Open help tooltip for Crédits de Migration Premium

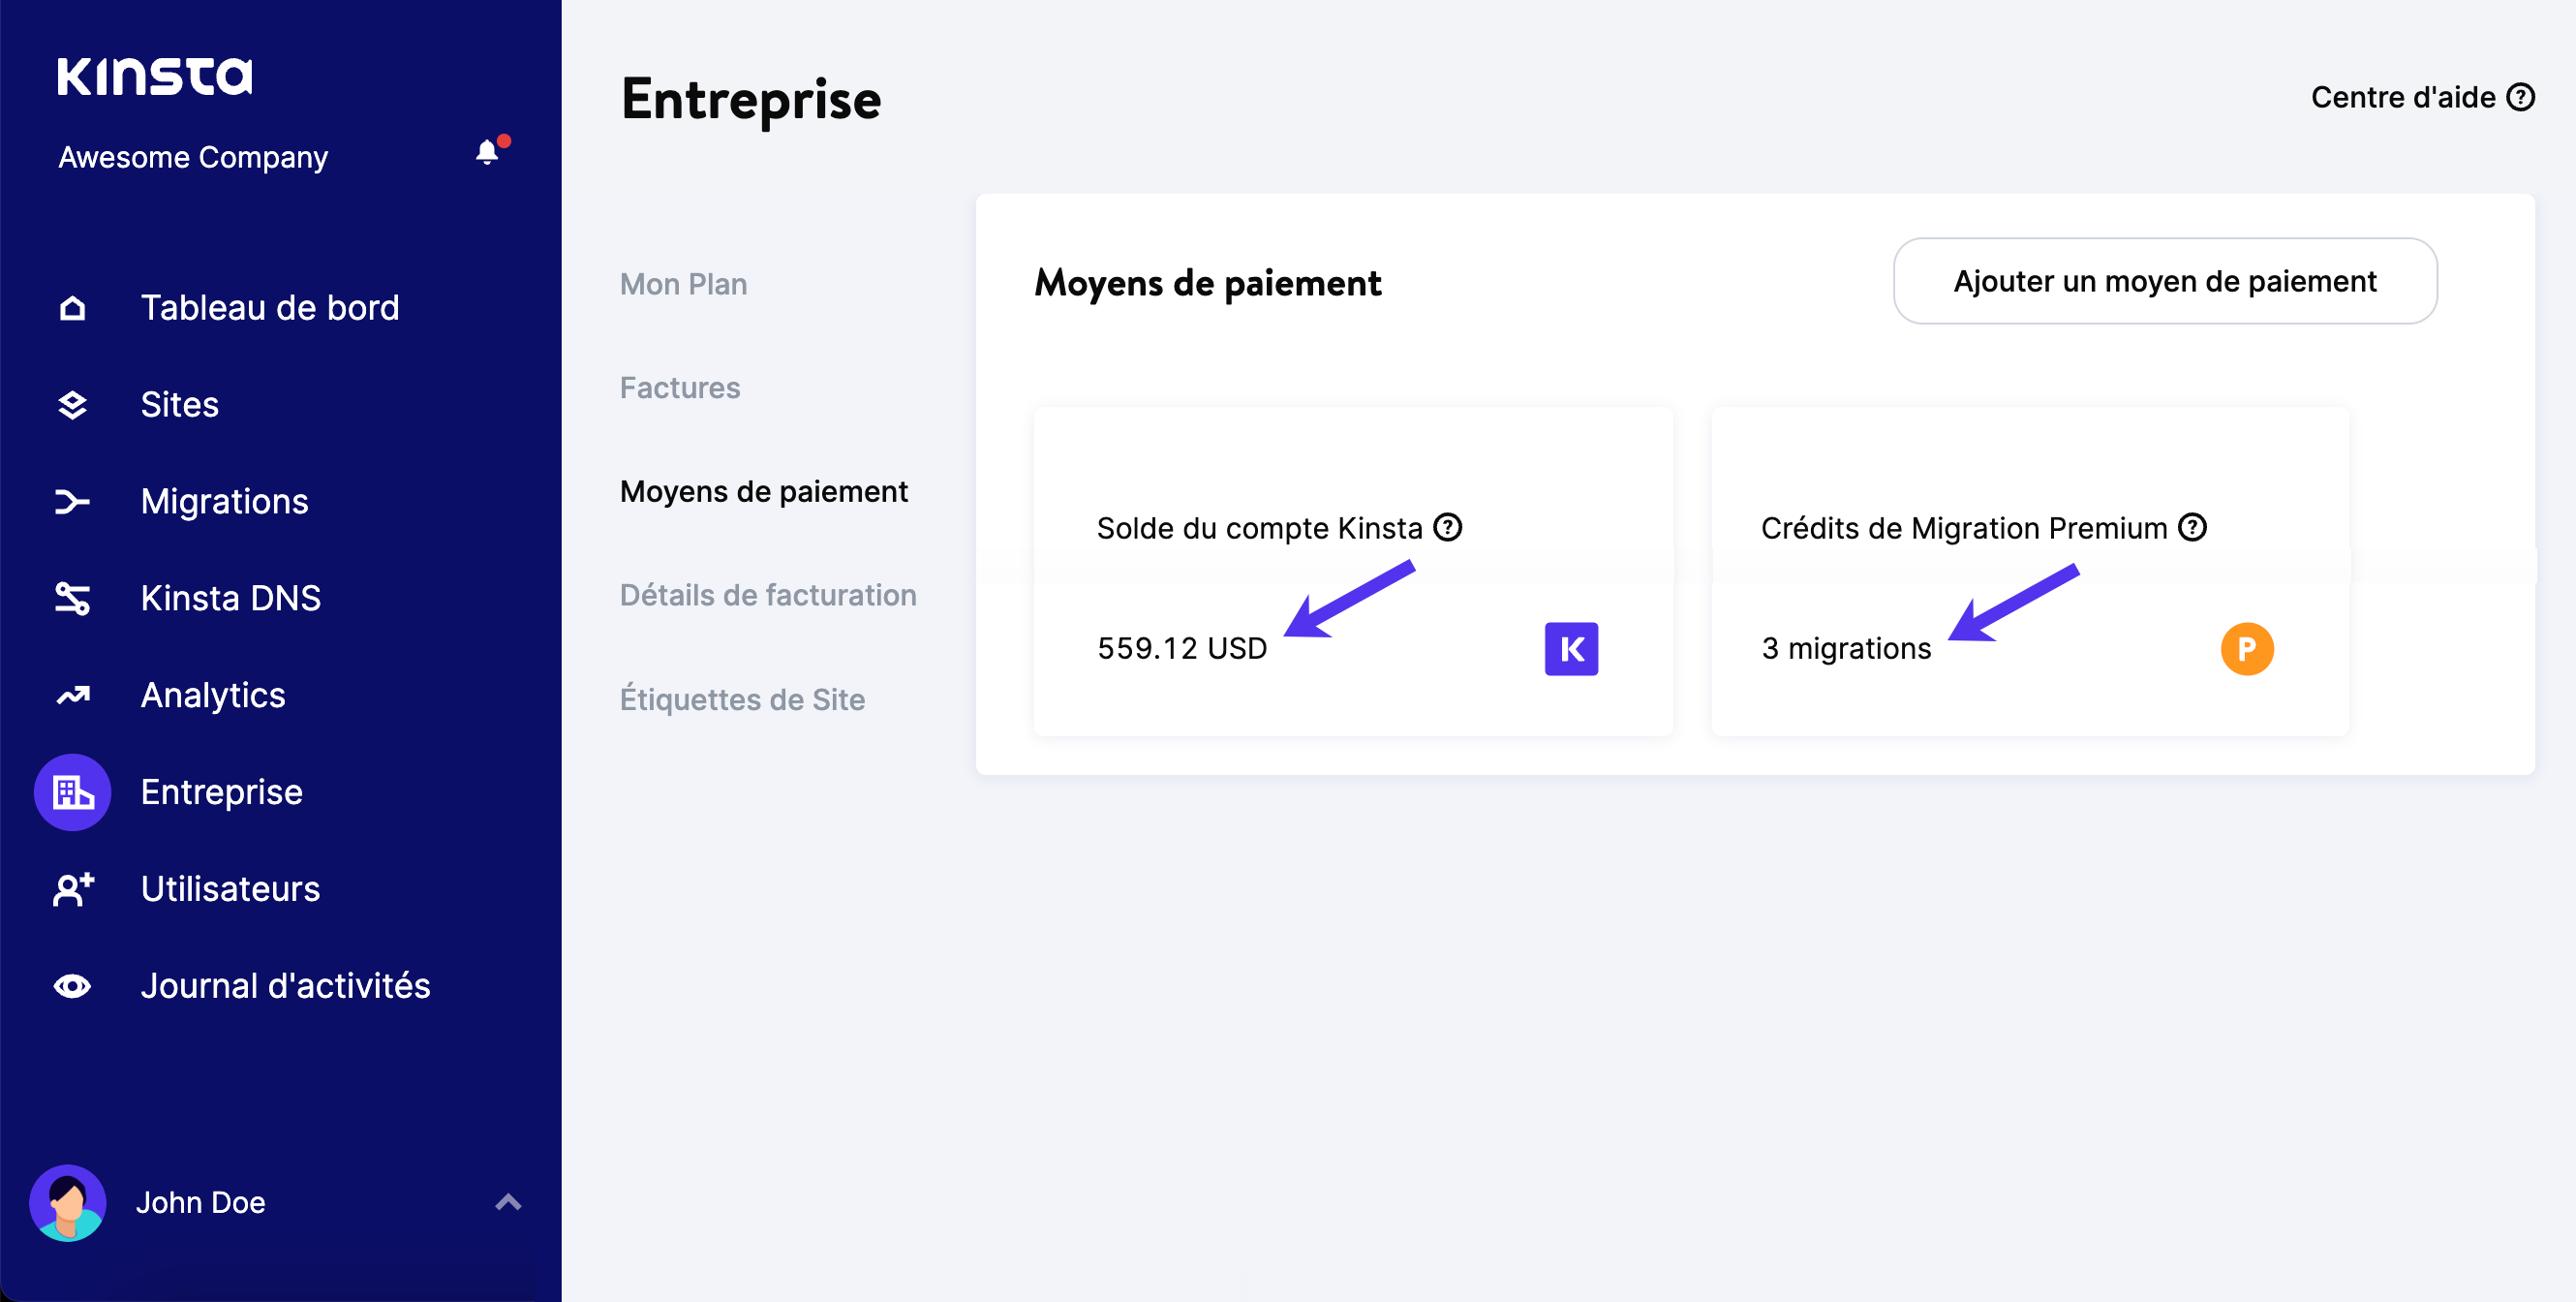tap(2193, 528)
